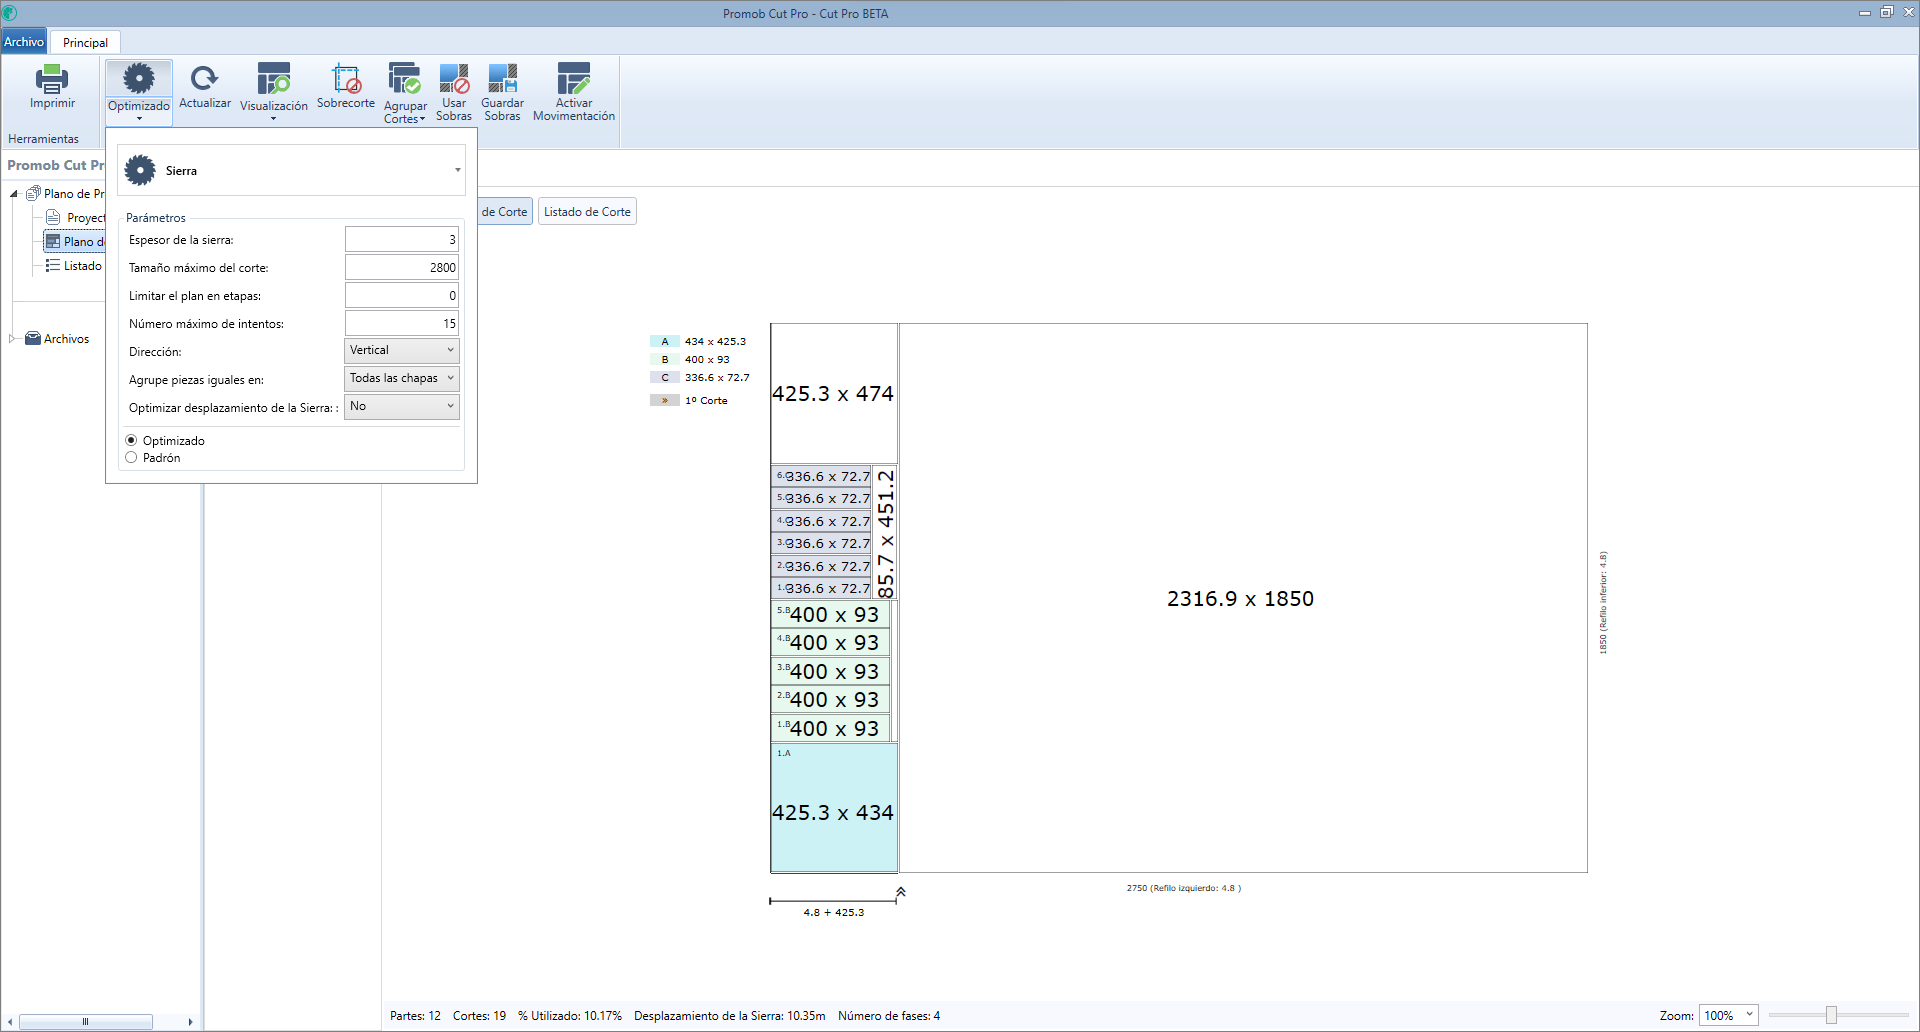Image resolution: width=1920 pixels, height=1032 pixels.
Task: Open Optimizar desplazamiento de la Sierra dropdown
Action: click(401, 407)
